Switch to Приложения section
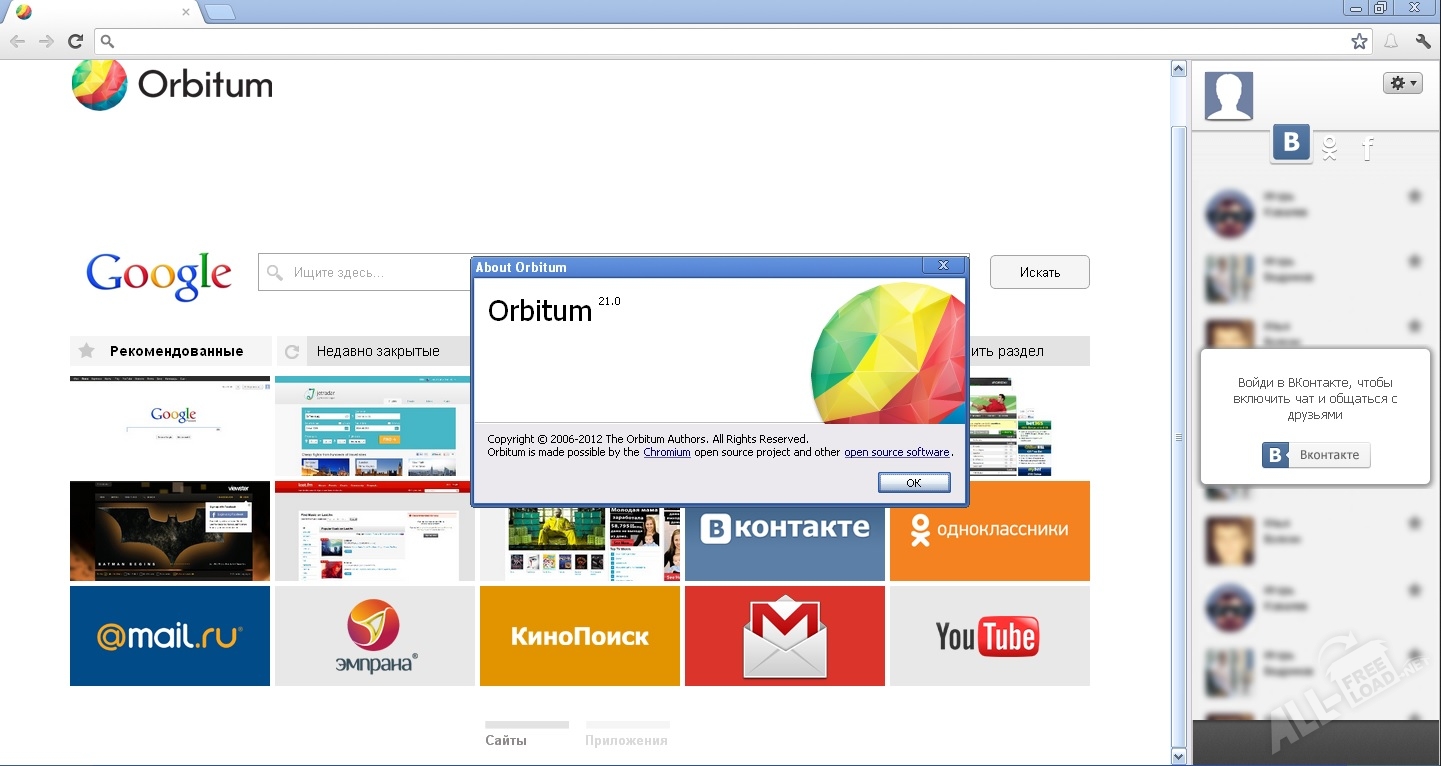The image size is (1441, 766). click(627, 740)
